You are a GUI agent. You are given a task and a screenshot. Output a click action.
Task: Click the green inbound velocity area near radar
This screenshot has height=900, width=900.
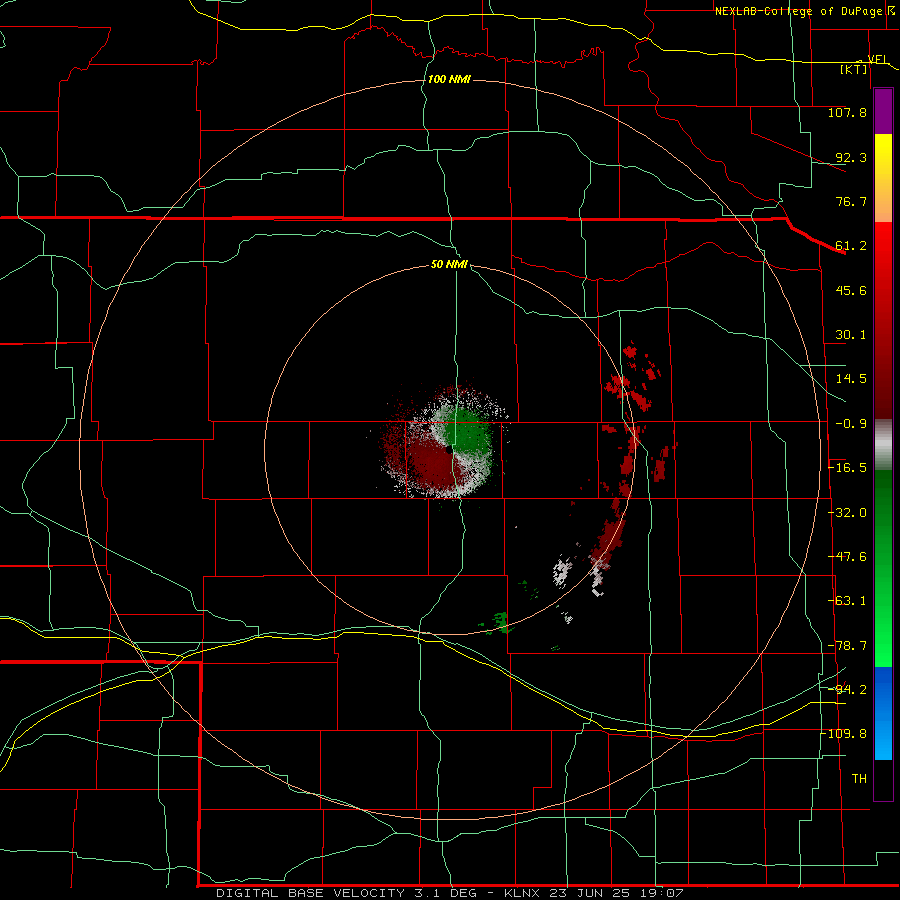471,433
